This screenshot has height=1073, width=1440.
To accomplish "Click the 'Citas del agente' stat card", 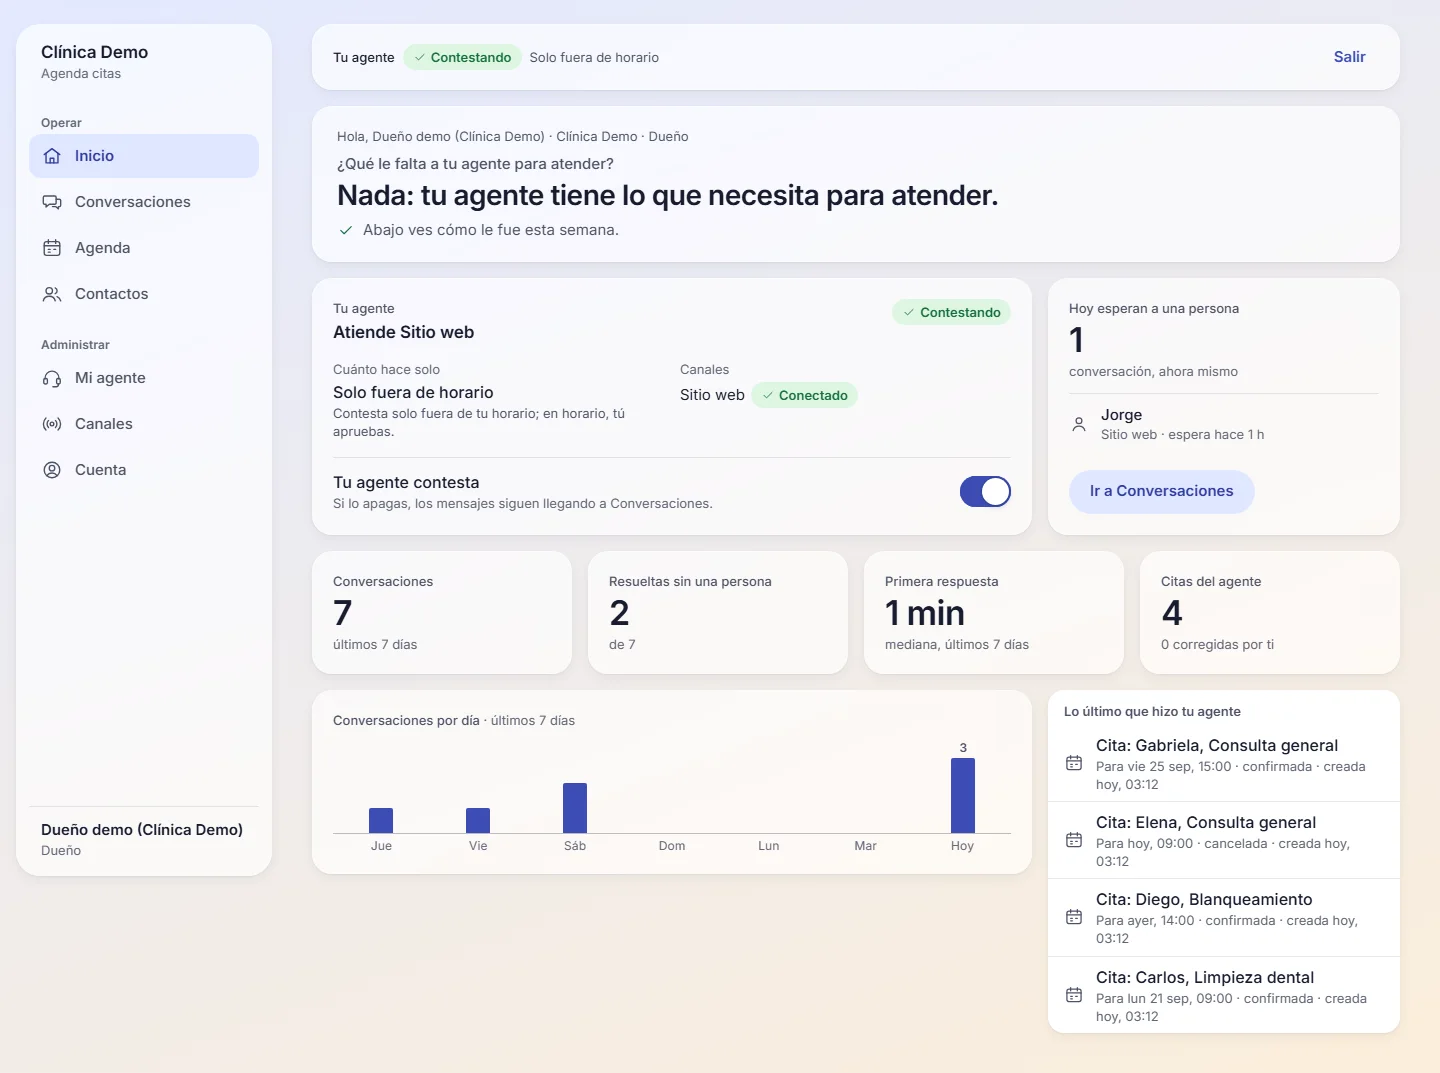I will pyautogui.click(x=1270, y=612).
